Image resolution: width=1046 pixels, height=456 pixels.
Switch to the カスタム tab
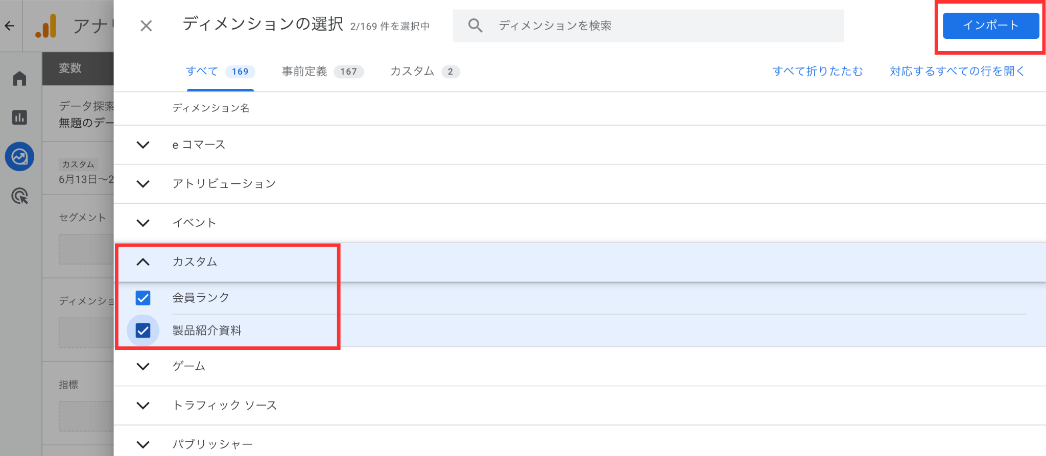pyautogui.click(x=425, y=71)
